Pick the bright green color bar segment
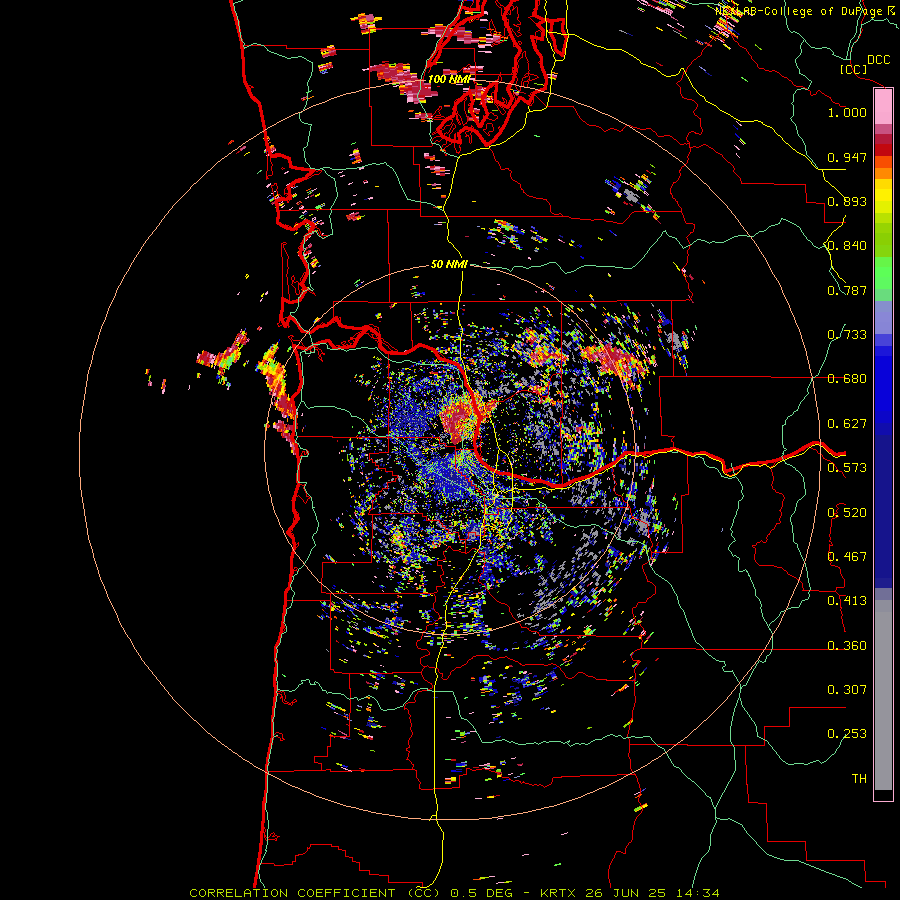The width and height of the screenshot is (900, 900). pos(883,273)
